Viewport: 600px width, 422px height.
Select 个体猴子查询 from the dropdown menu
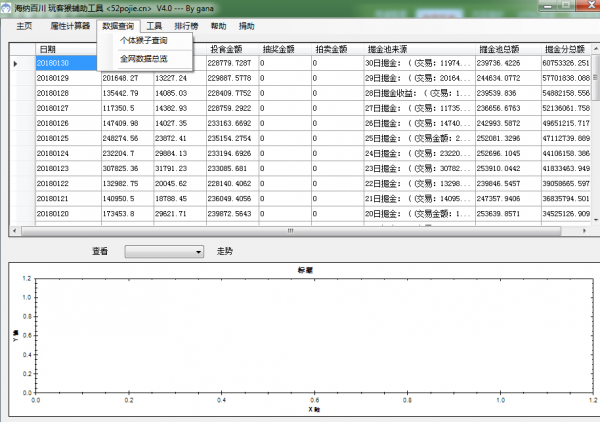tap(144, 41)
